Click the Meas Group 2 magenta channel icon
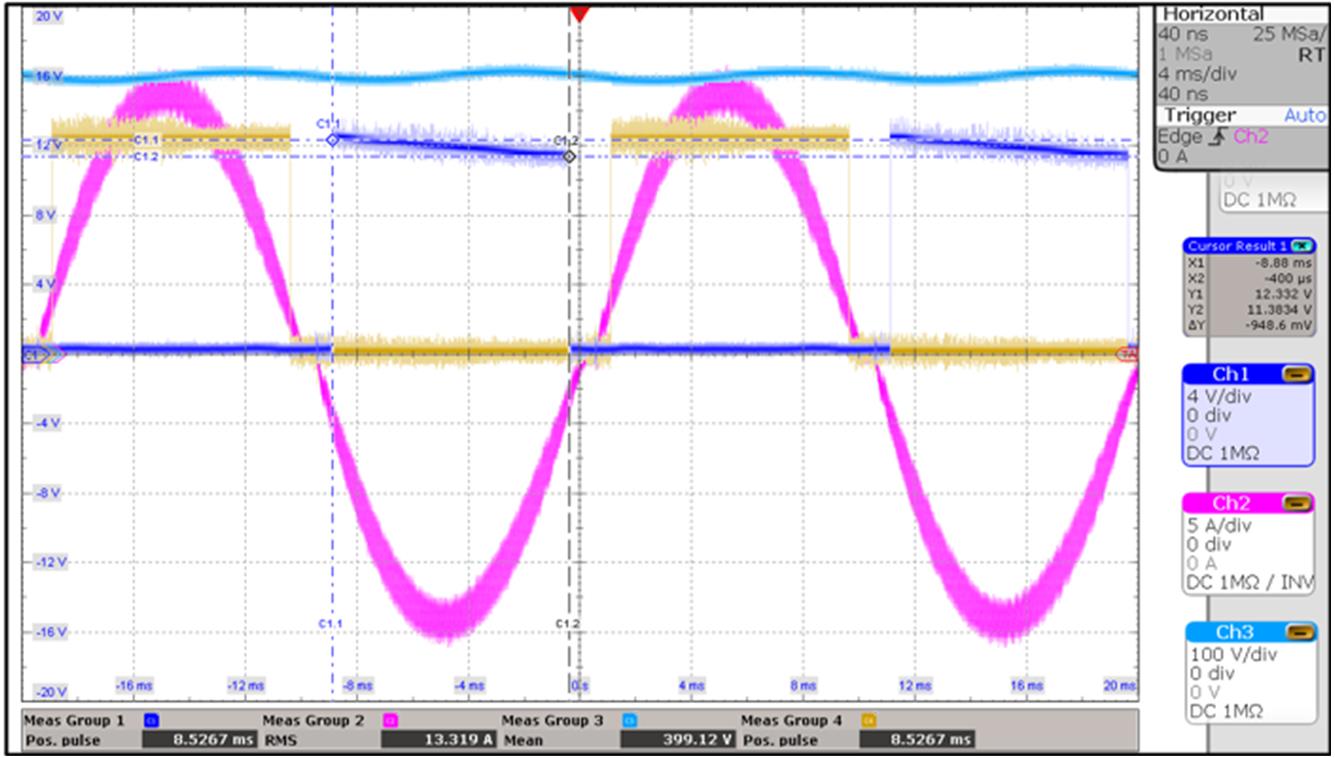 click(x=391, y=720)
